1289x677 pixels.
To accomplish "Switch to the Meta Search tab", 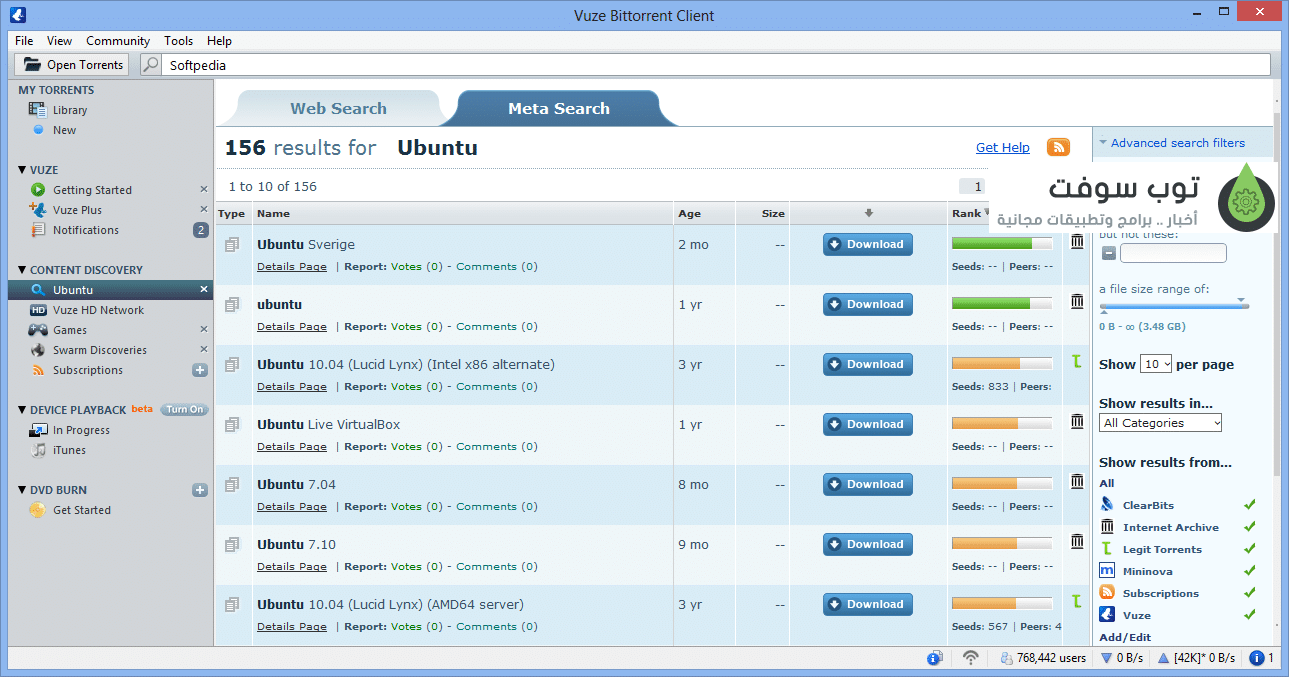I will pyautogui.click(x=559, y=109).
